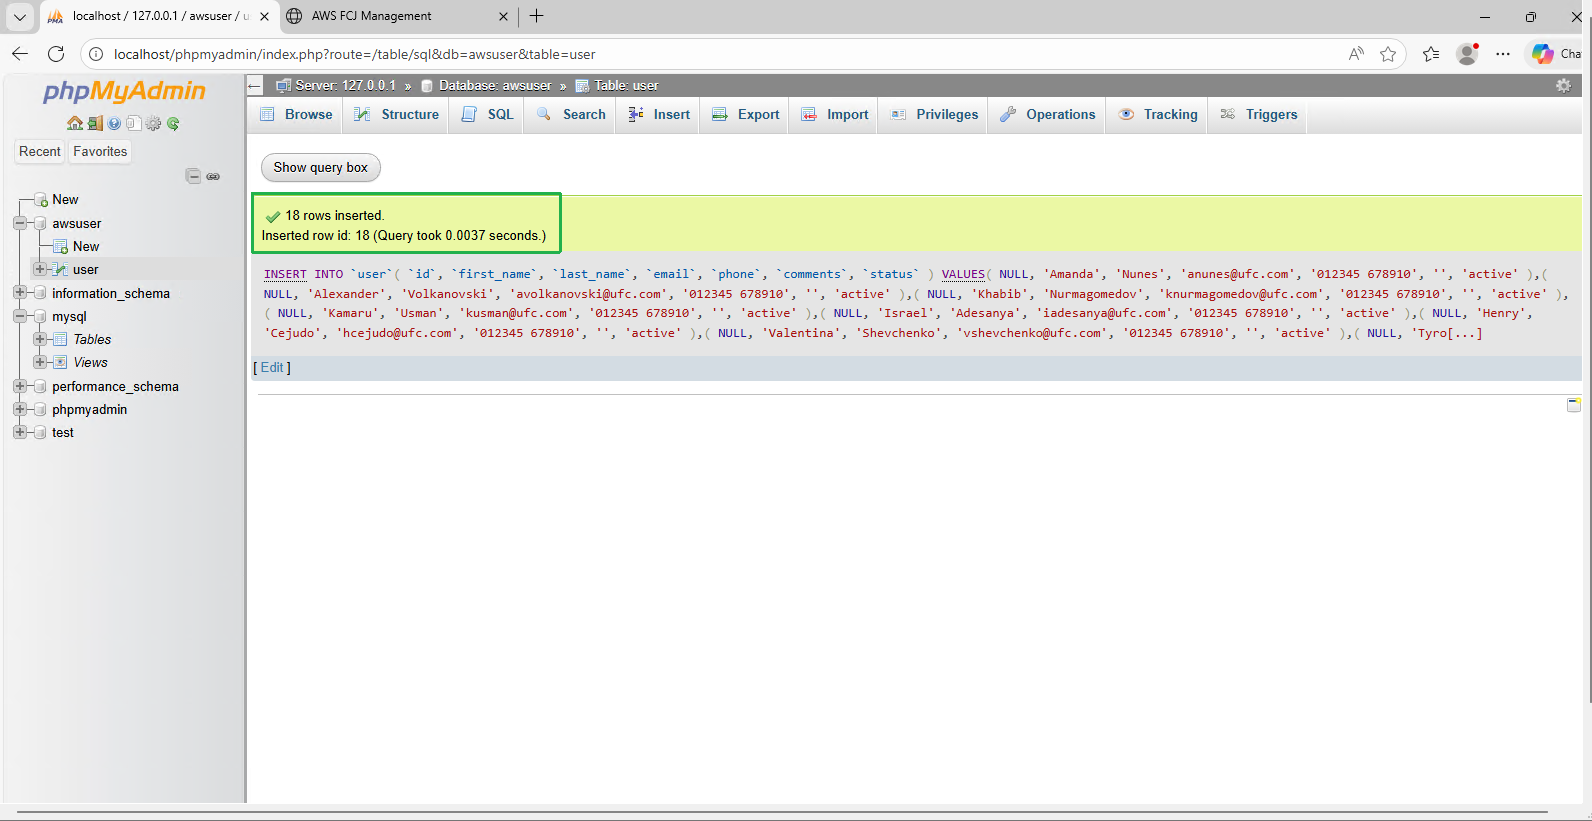1592x821 pixels.
Task: Click the page settings gear in breadcrumb bar
Action: [1563, 86]
